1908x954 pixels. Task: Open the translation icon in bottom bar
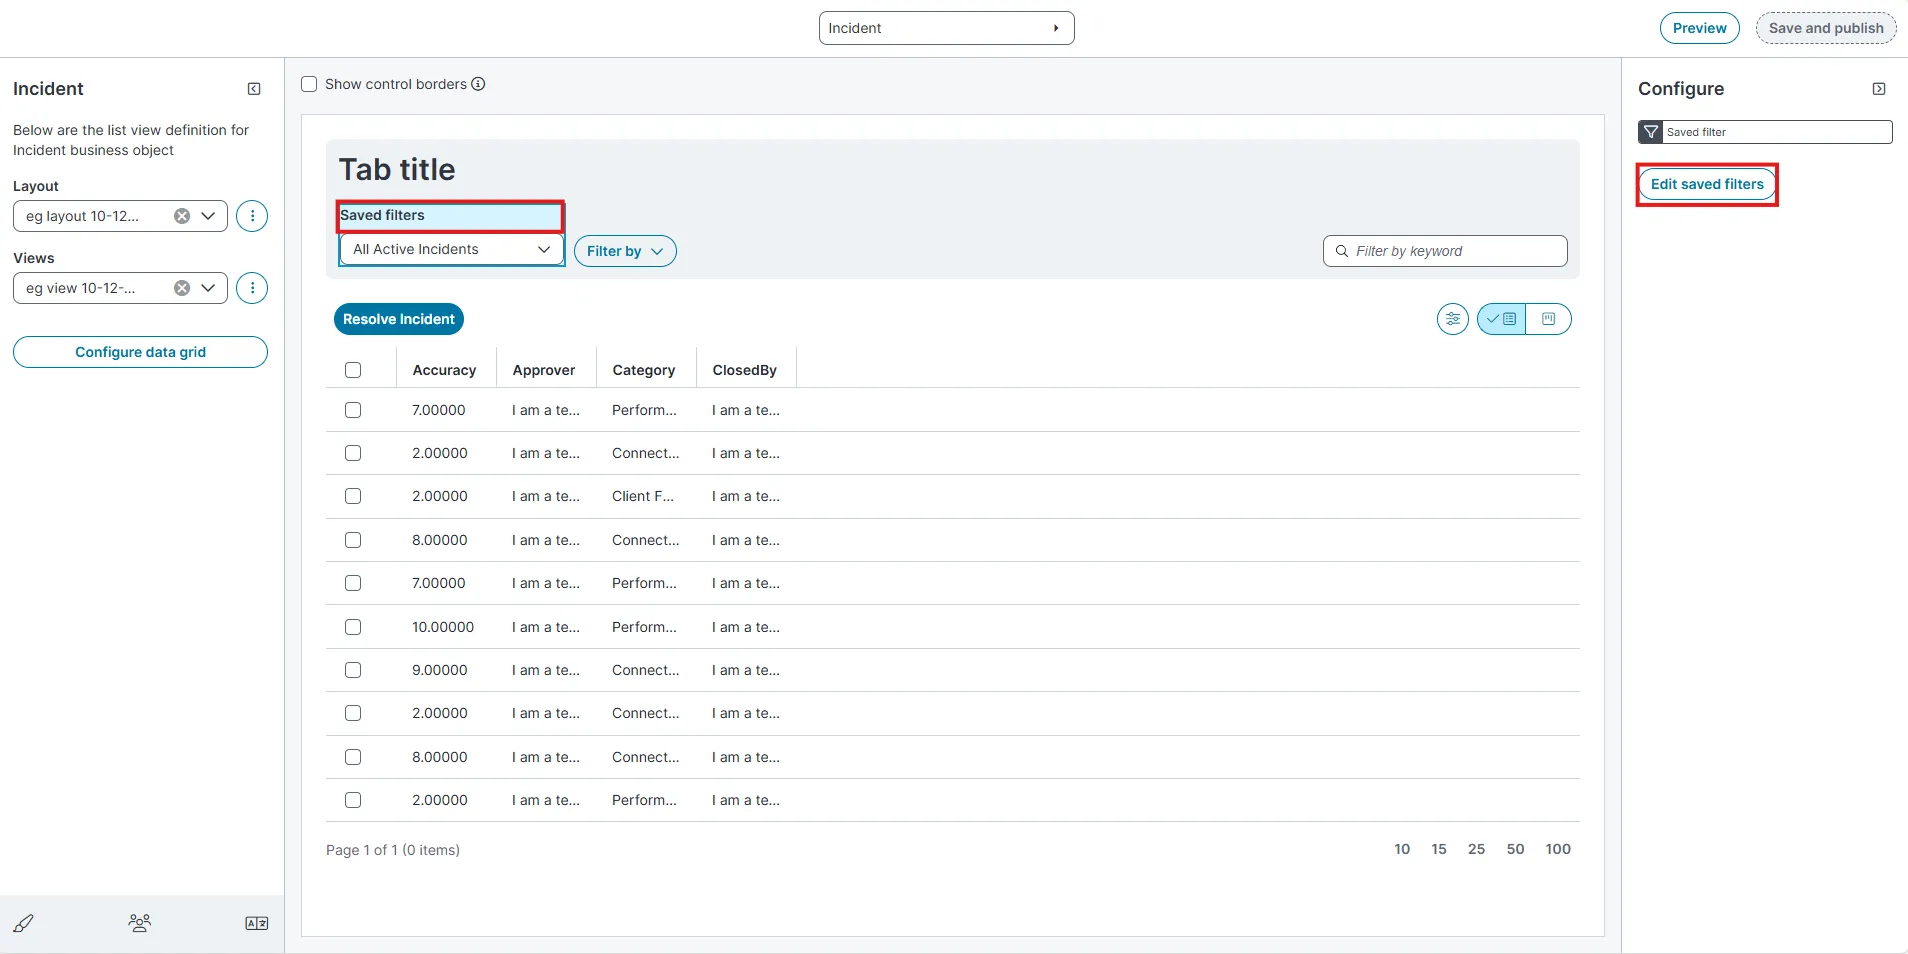click(257, 923)
